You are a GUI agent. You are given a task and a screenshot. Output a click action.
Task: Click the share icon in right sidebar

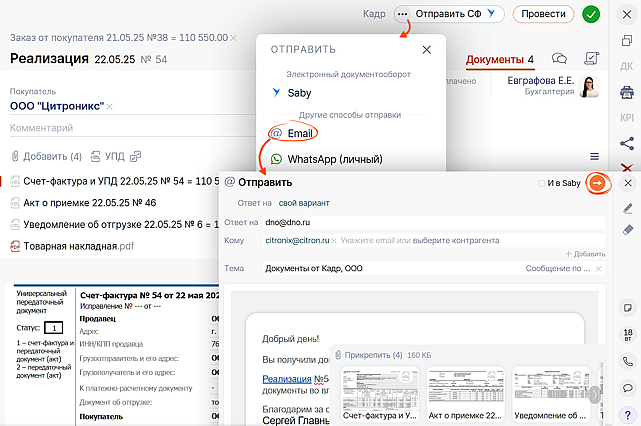627,143
